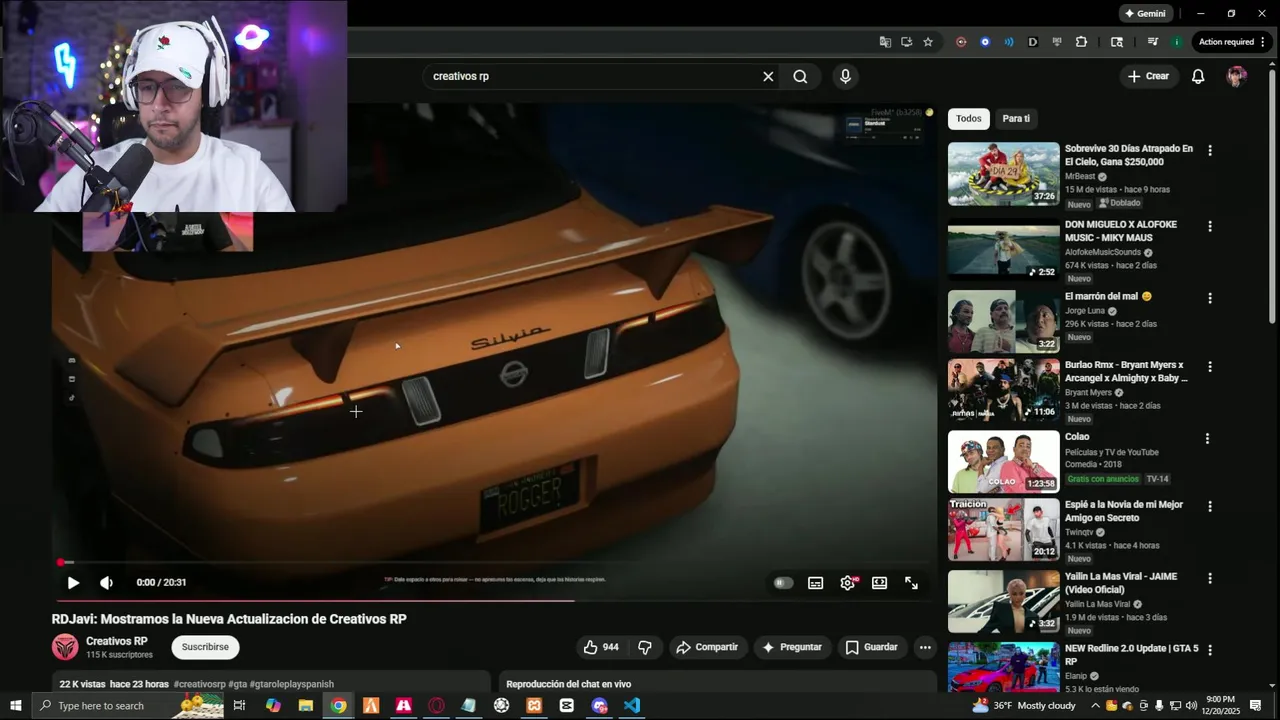The image size is (1280, 720).
Task: Toggle subtitles with the captions icon
Action: pos(816,583)
